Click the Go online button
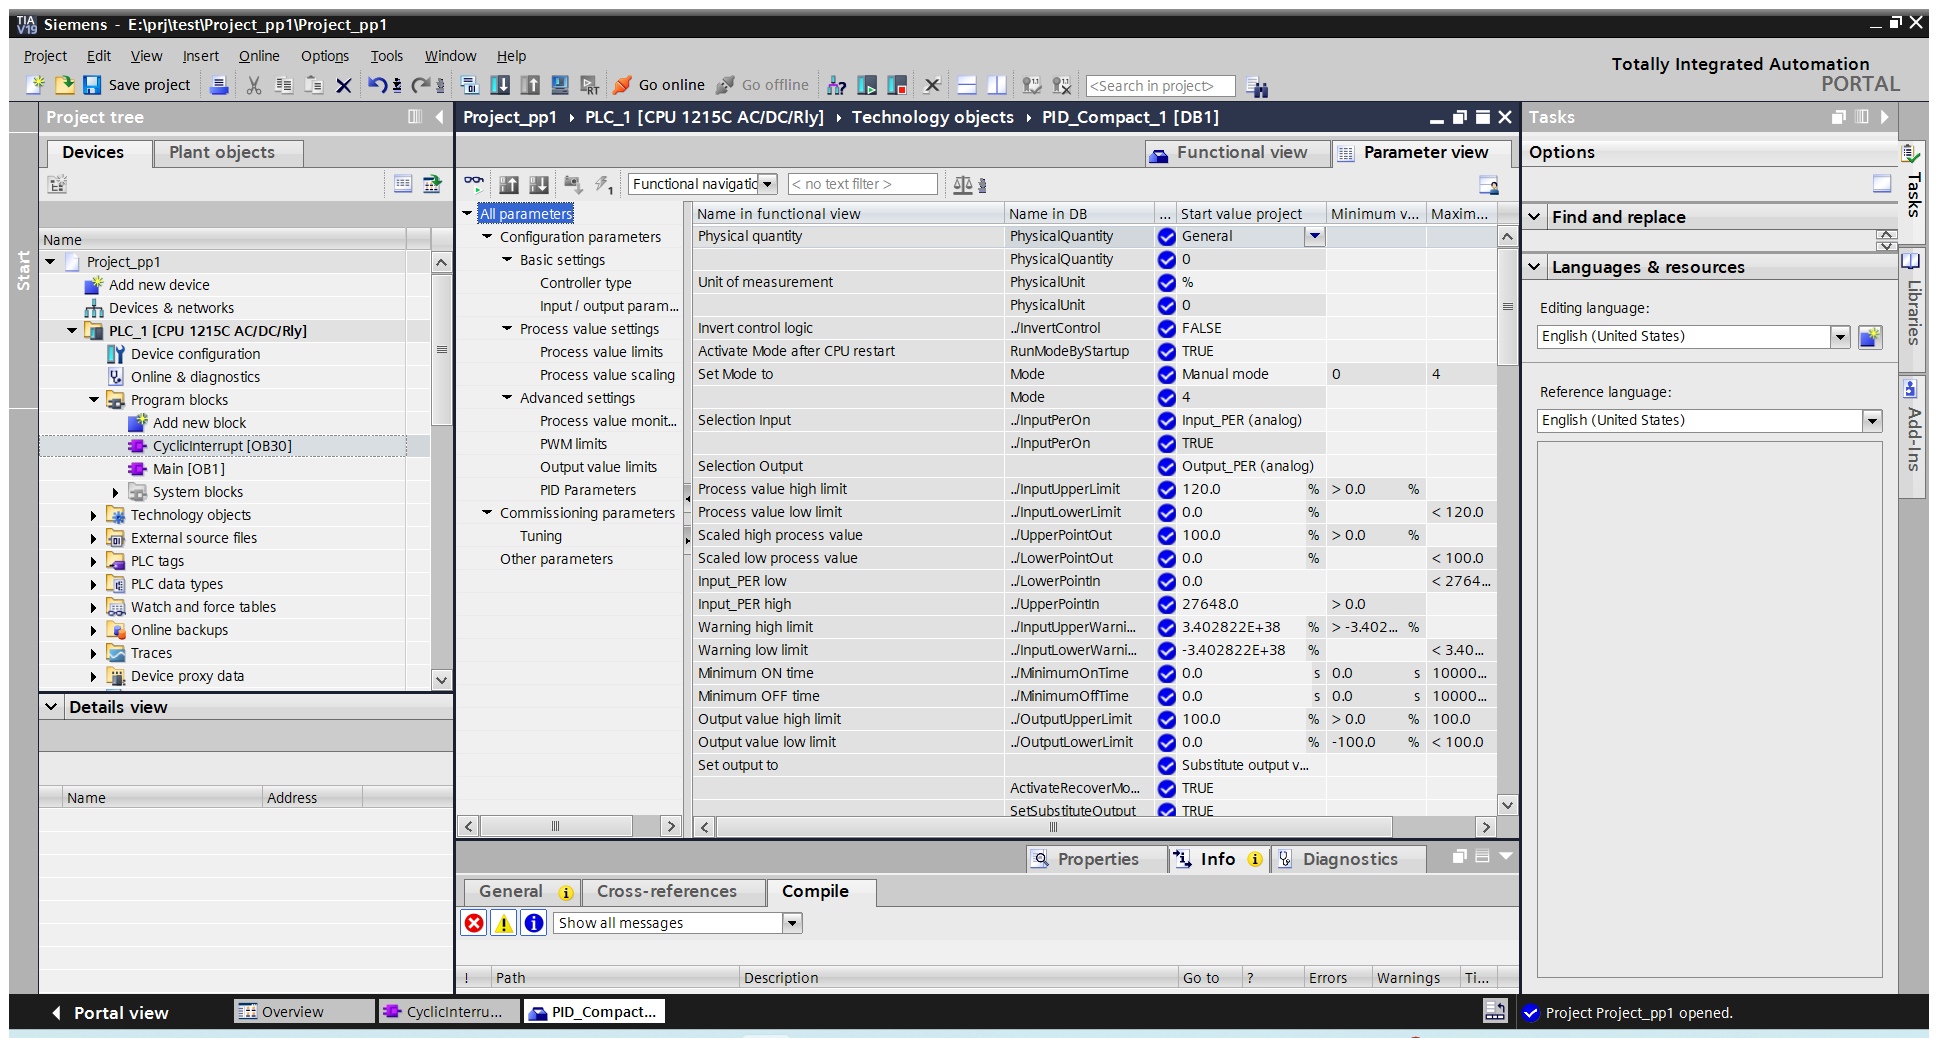This screenshot has width=1938, height=1038. [660, 85]
